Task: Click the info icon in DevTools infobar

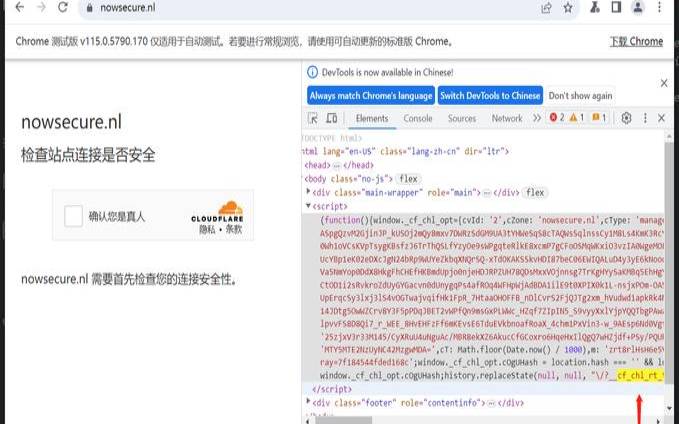Action: (312, 72)
